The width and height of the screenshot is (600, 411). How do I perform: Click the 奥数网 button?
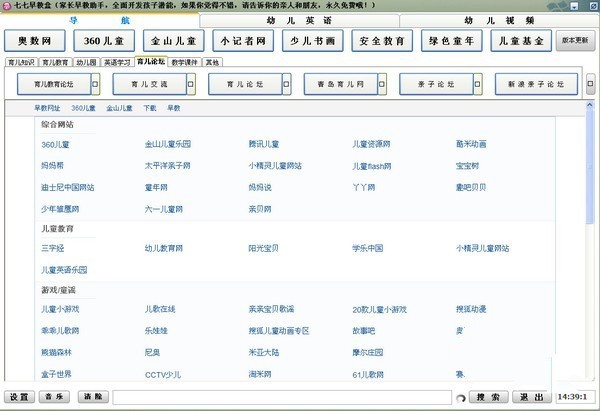pos(35,41)
